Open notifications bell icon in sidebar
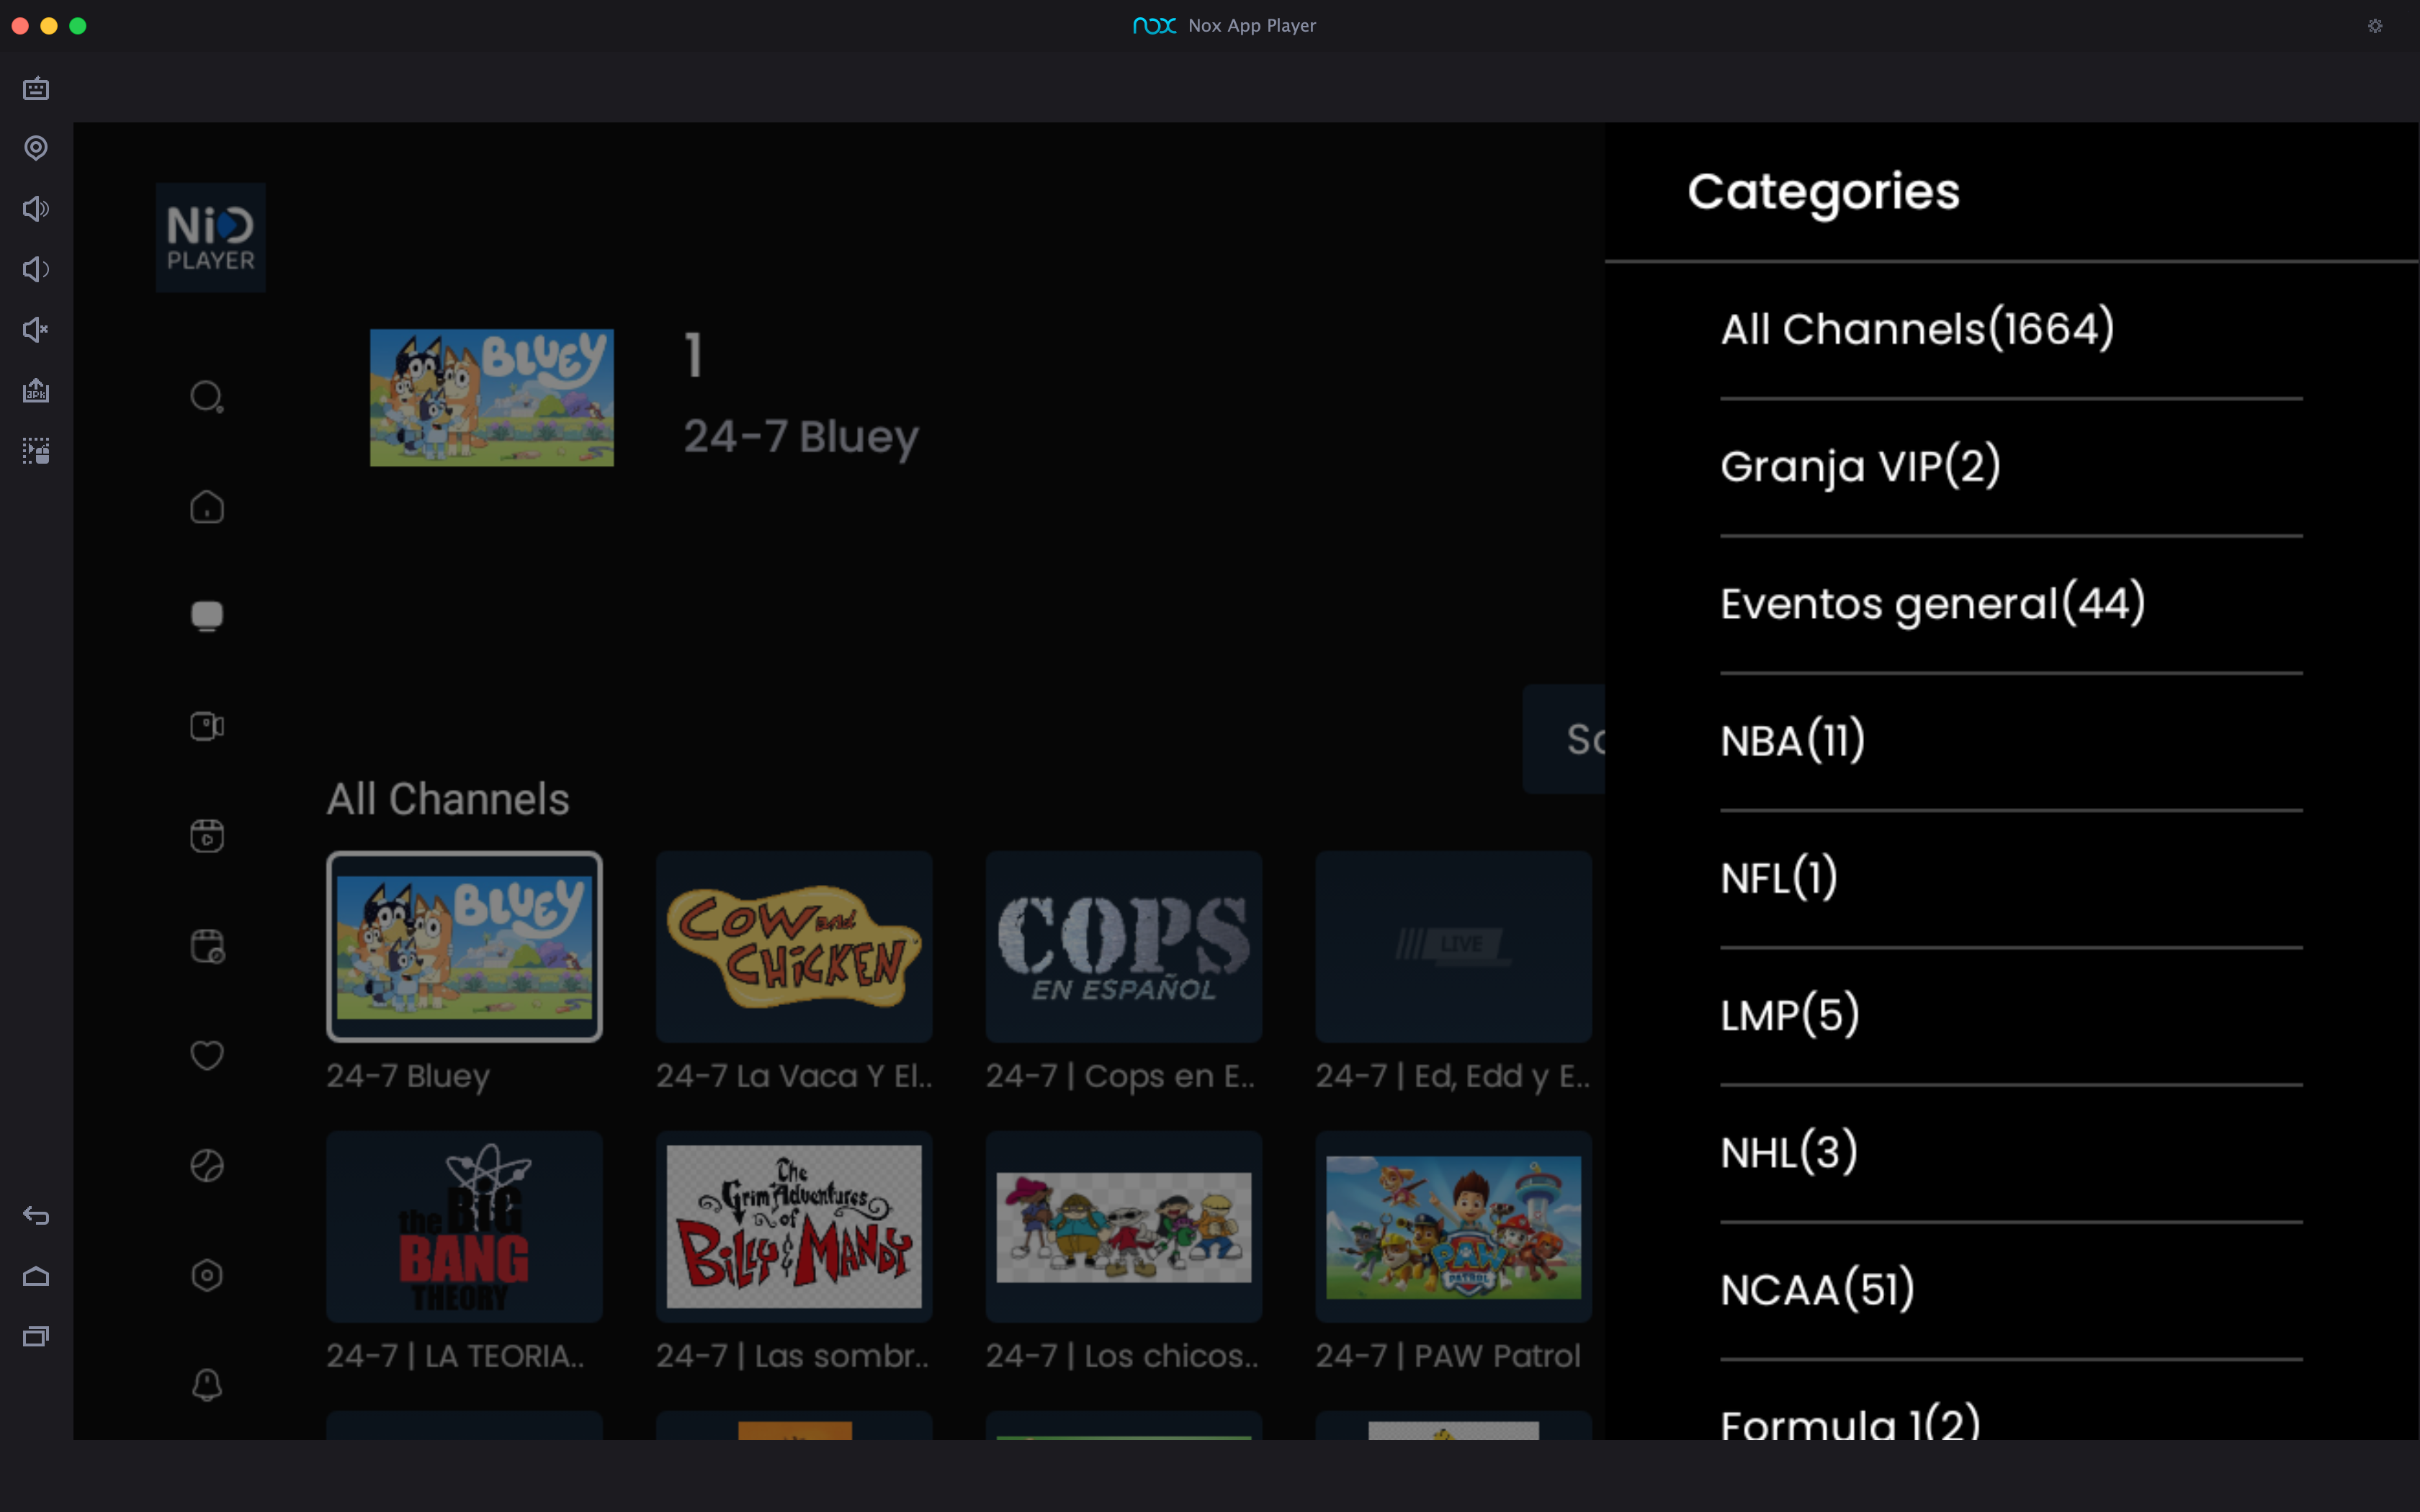 tap(207, 1385)
